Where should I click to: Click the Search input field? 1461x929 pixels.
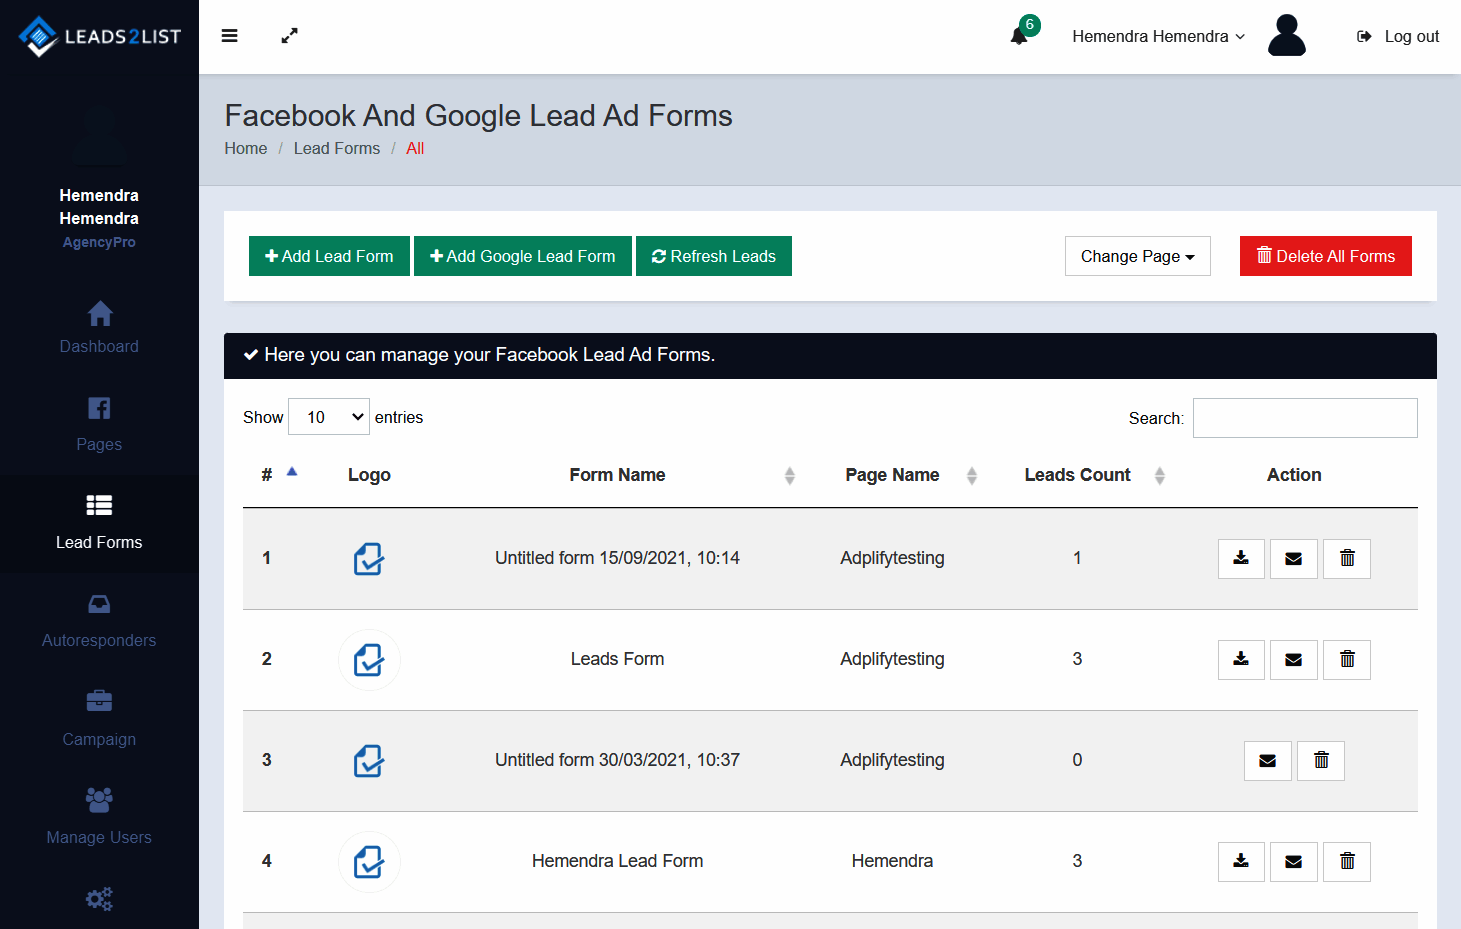click(x=1304, y=418)
